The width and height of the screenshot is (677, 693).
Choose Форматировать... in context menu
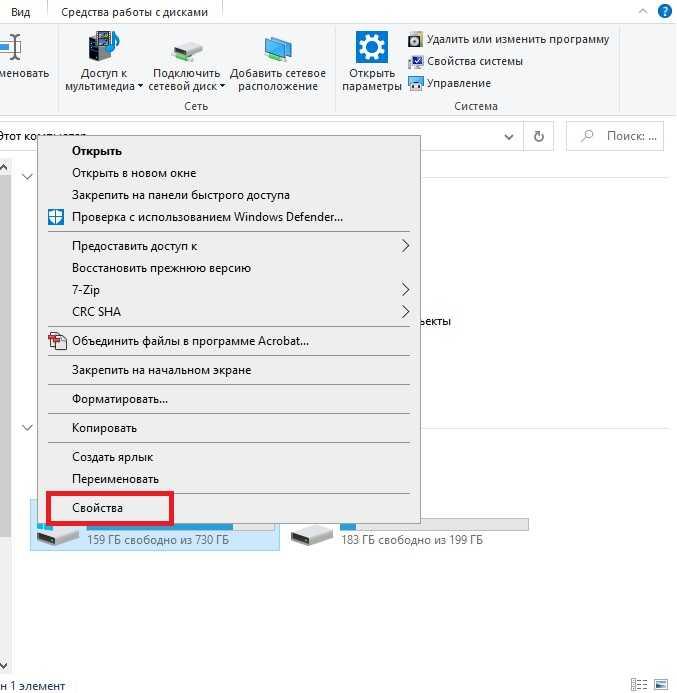click(229, 399)
